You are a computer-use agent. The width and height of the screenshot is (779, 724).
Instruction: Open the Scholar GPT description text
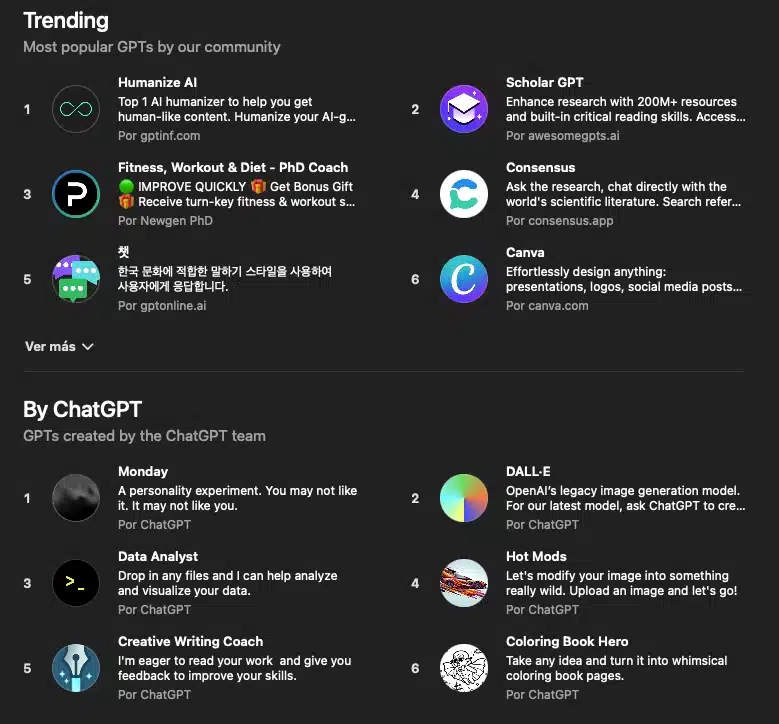click(625, 109)
